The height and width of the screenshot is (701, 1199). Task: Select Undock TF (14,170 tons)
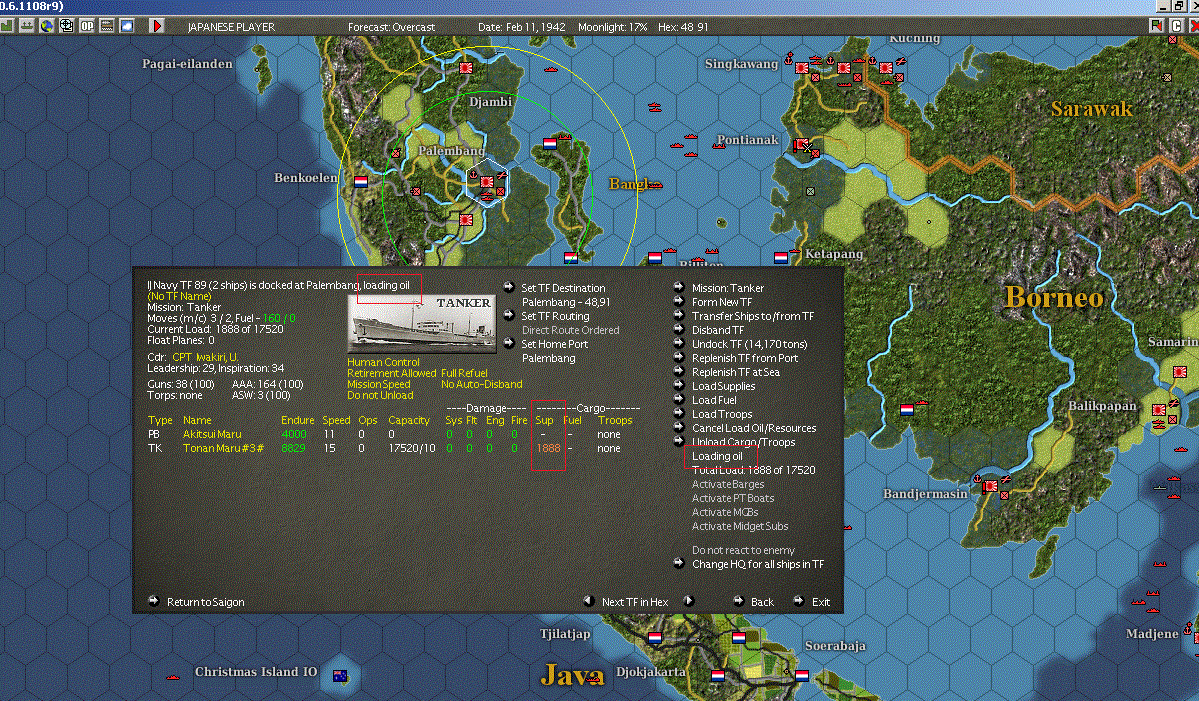point(749,344)
